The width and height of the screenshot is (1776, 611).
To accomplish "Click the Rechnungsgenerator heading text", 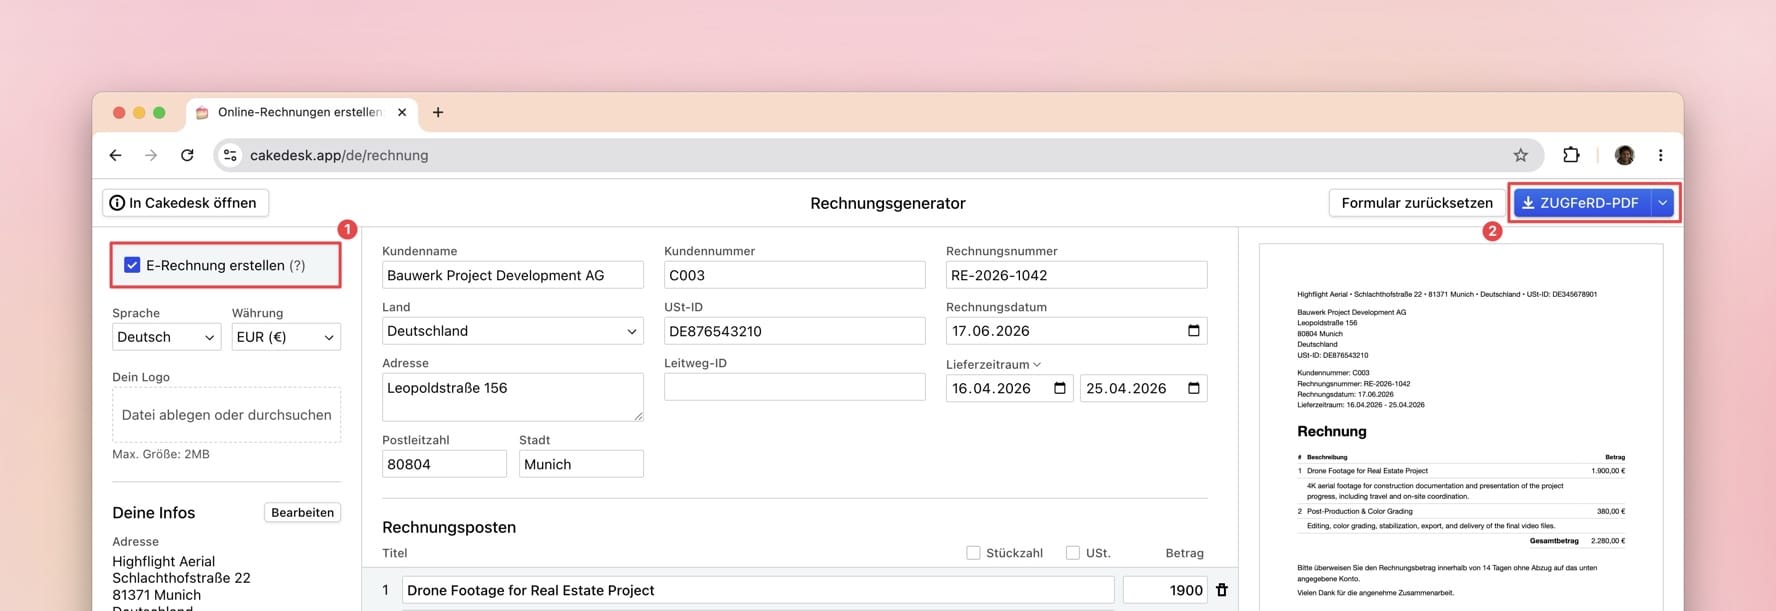I will 888,203.
